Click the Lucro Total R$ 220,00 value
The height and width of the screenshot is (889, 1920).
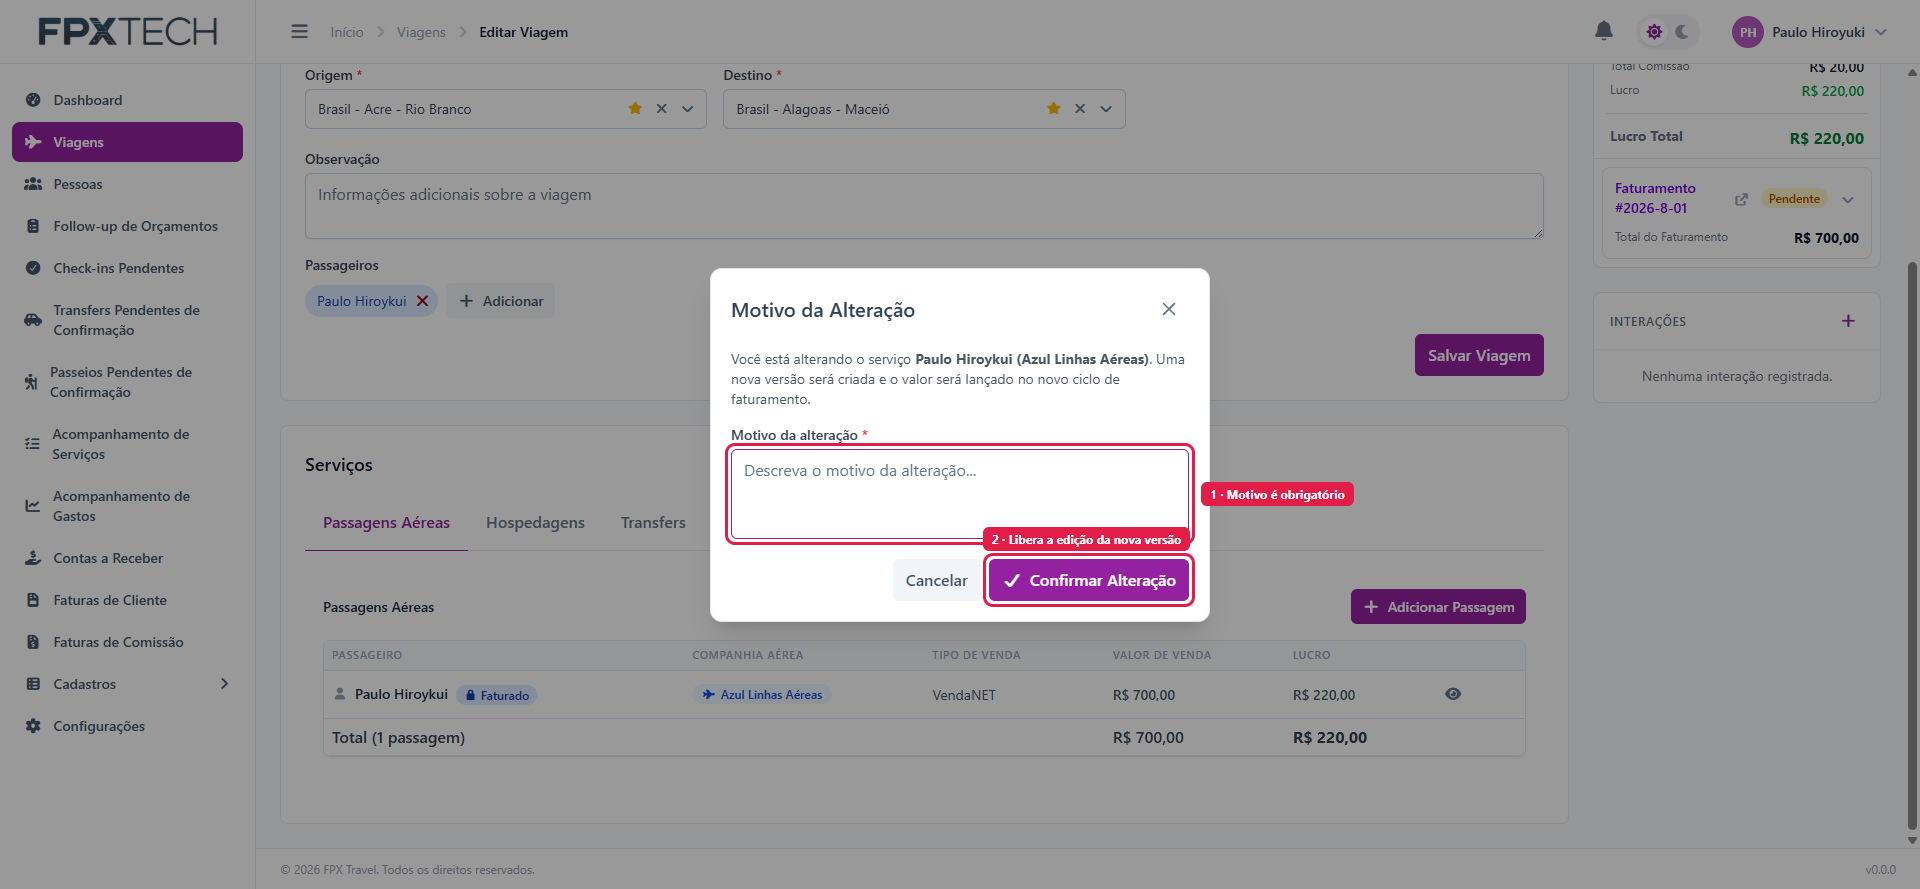[1826, 138]
